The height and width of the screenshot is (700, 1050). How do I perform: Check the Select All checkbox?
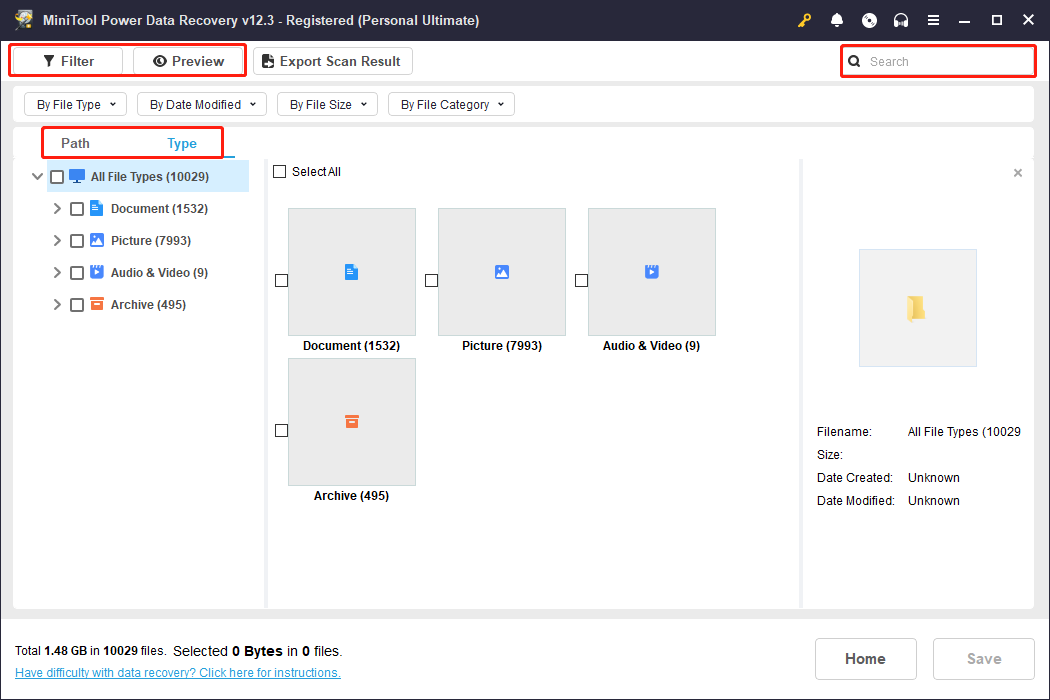[279, 171]
